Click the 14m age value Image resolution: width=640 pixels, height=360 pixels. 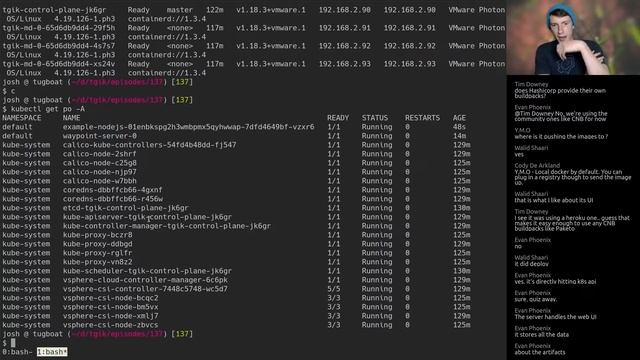(x=459, y=136)
